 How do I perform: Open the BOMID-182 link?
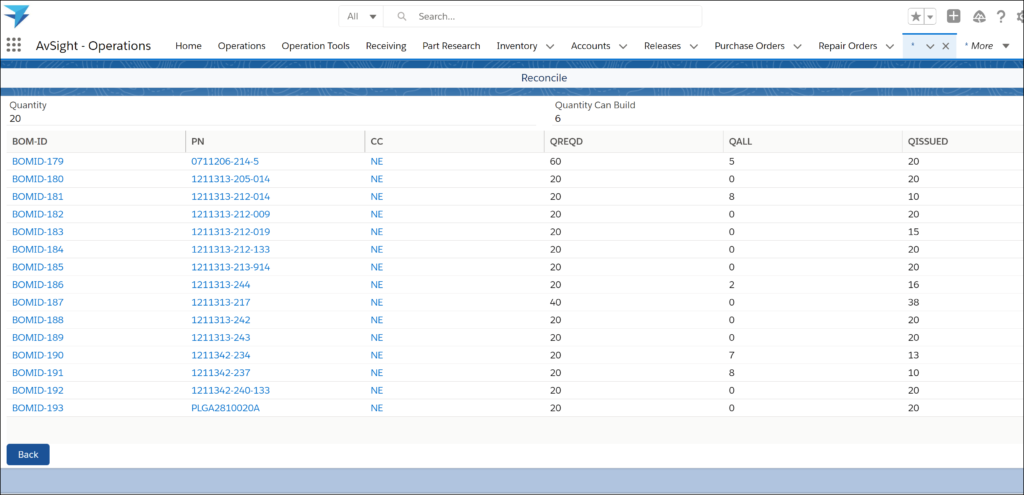click(x=38, y=214)
